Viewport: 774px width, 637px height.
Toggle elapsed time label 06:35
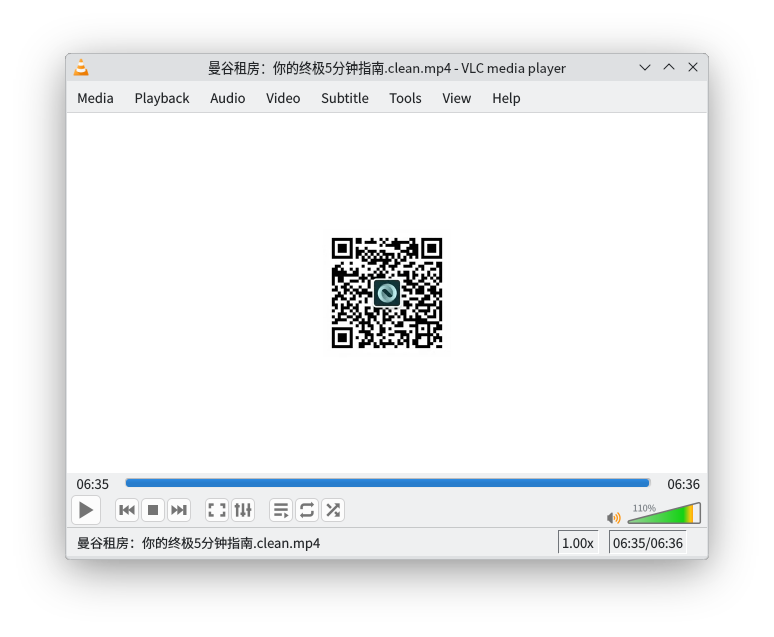[92, 484]
